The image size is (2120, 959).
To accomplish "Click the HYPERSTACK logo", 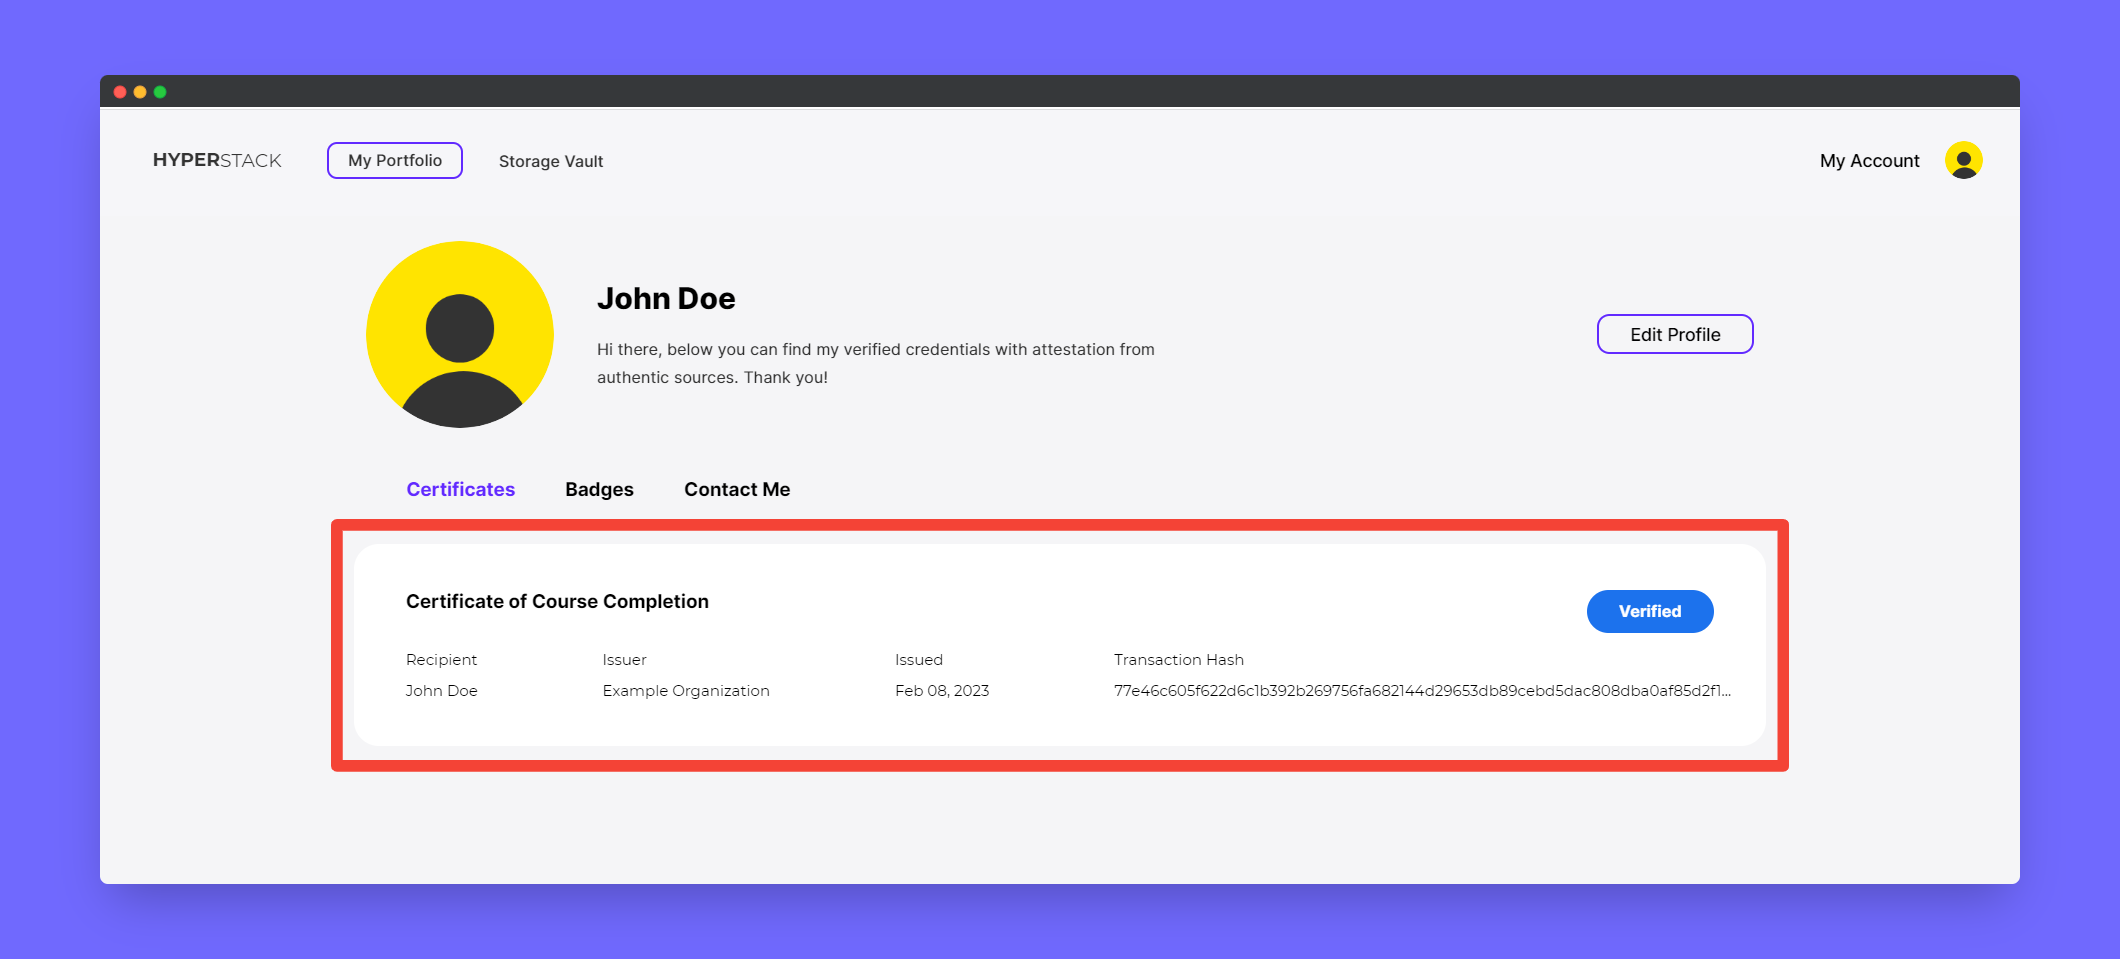I will pos(217,160).
